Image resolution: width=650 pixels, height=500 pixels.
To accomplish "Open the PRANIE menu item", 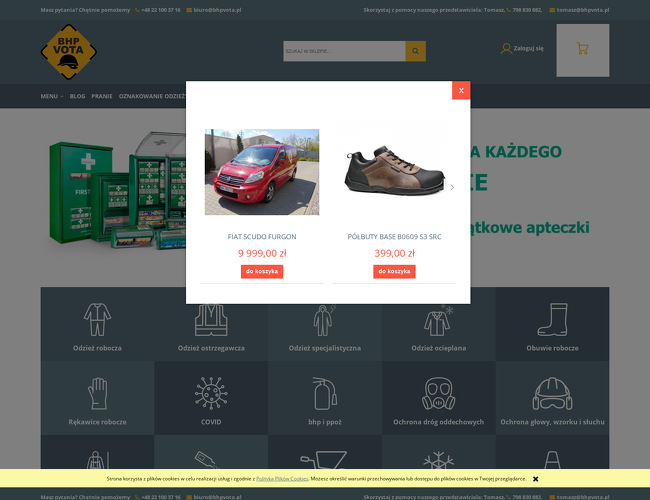I will tap(102, 96).
